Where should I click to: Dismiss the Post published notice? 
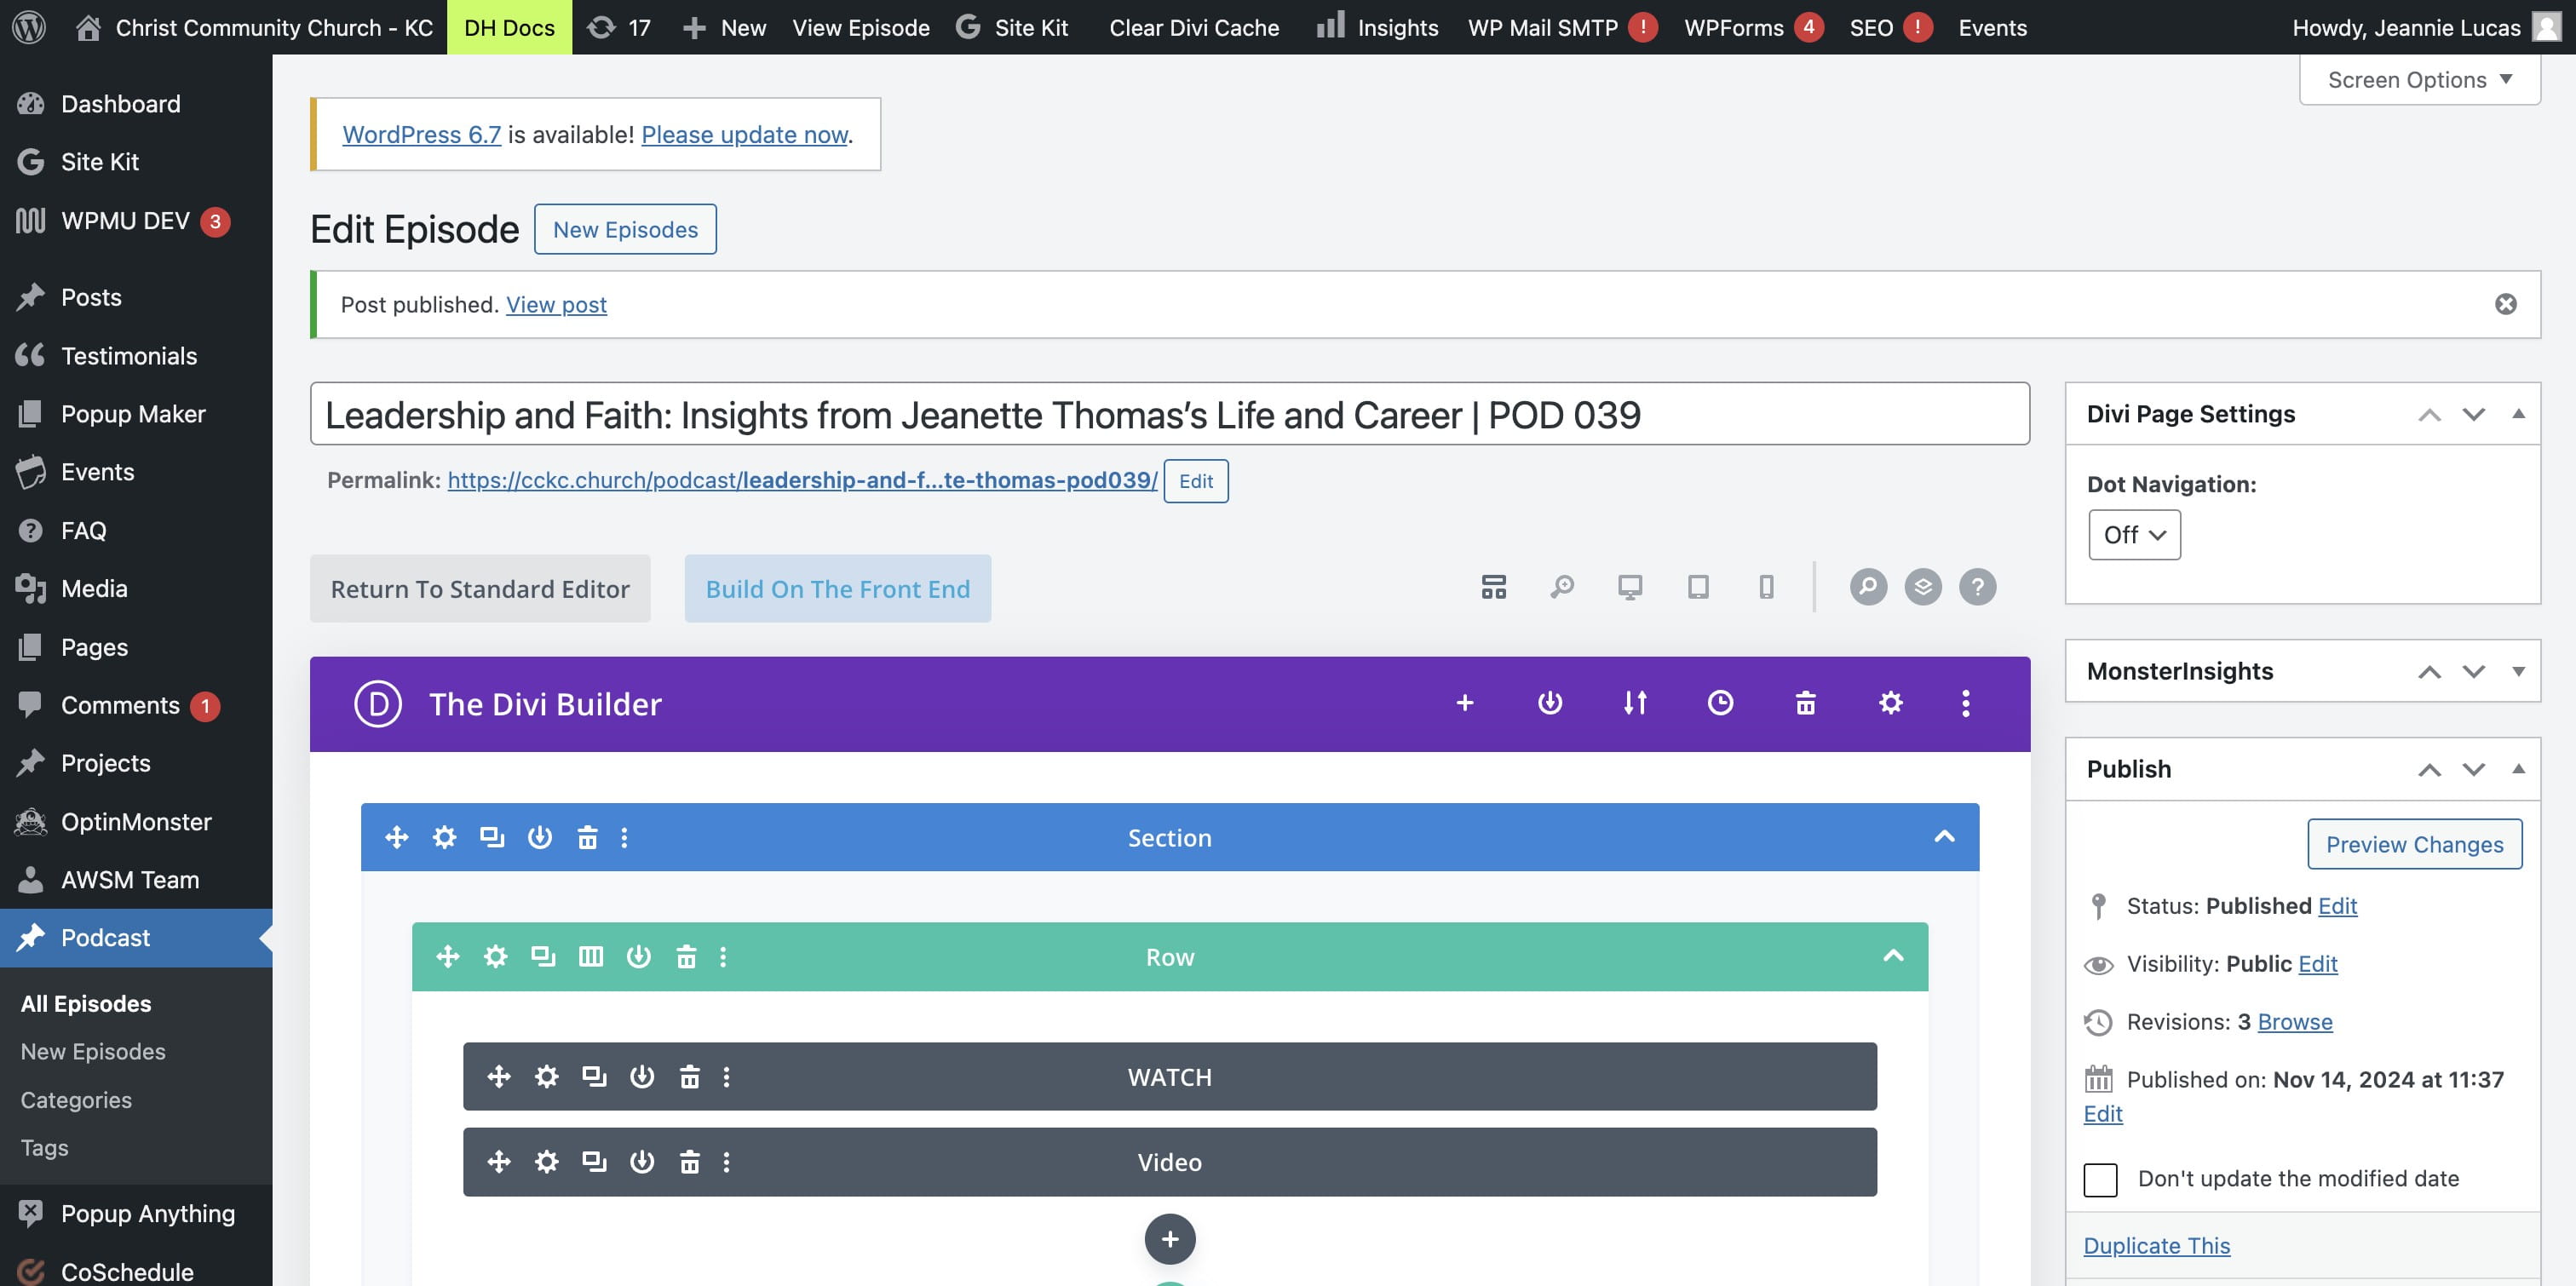point(2505,304)
